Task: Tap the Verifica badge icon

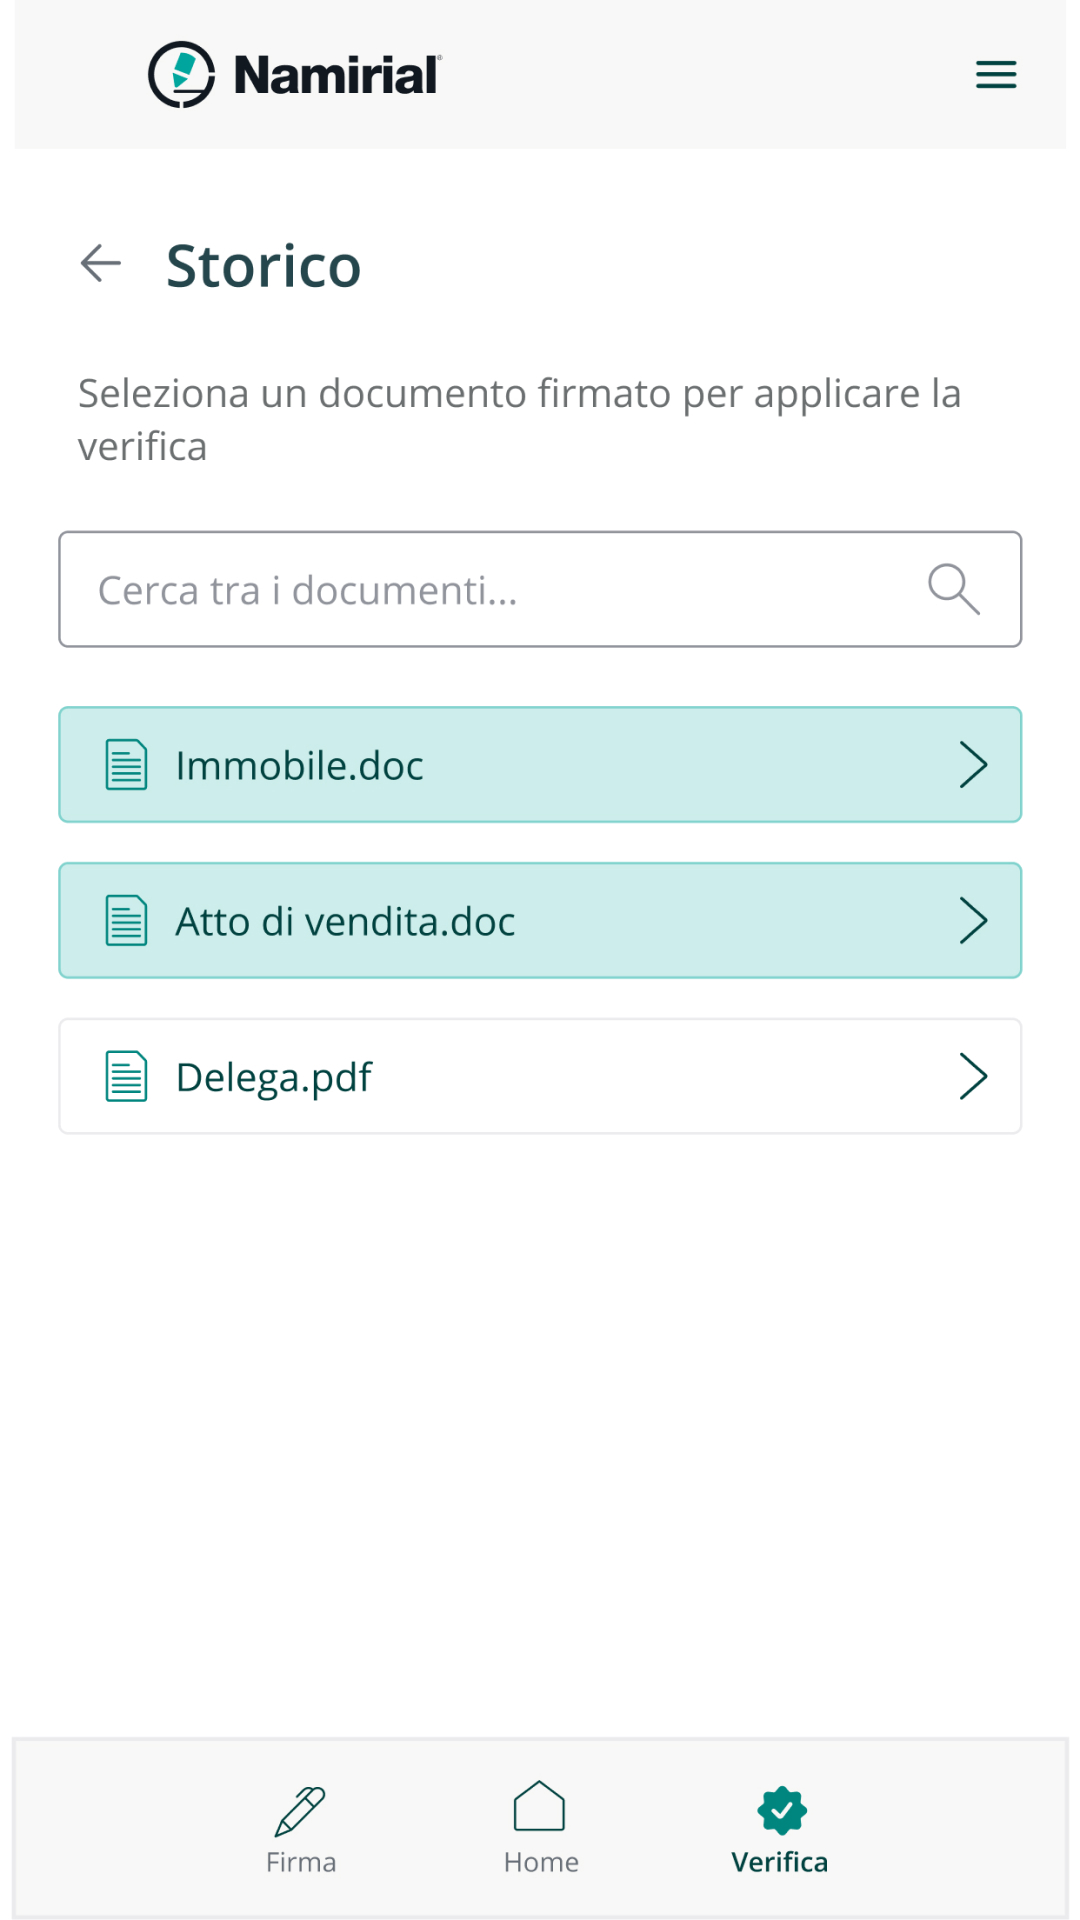Action: pos(781,1810)
